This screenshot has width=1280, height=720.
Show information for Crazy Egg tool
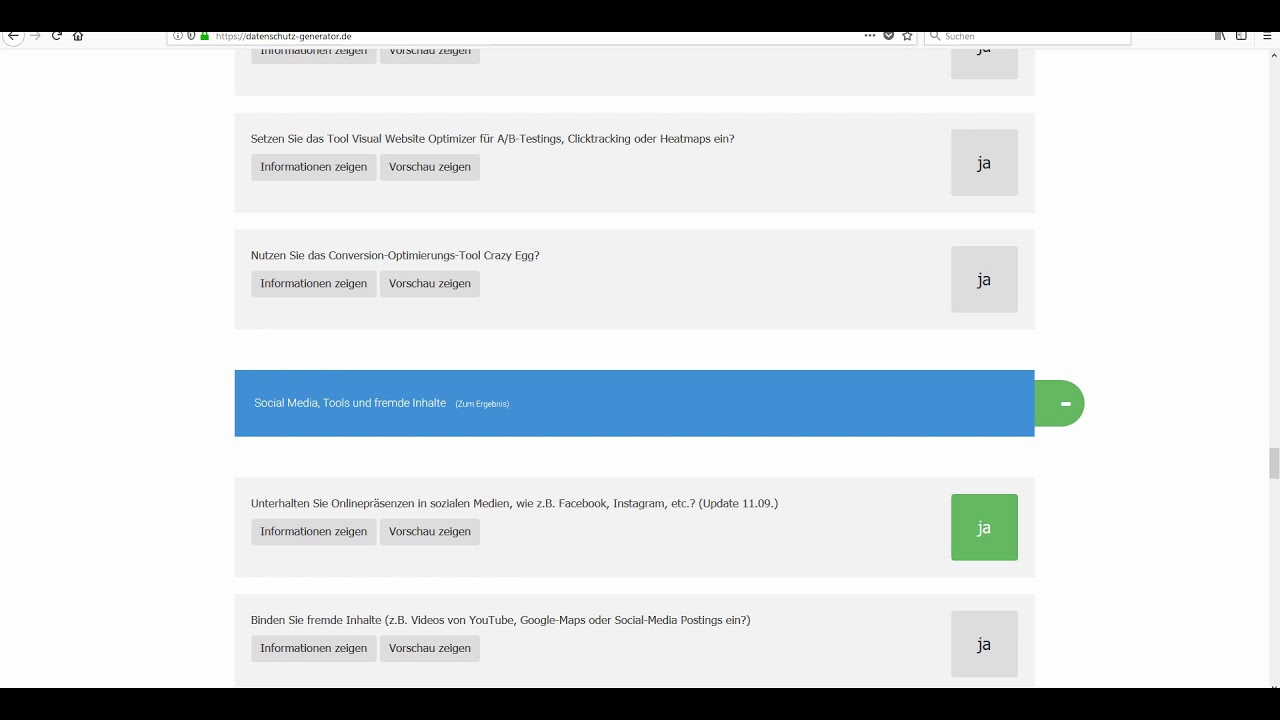tap(314, 284)
